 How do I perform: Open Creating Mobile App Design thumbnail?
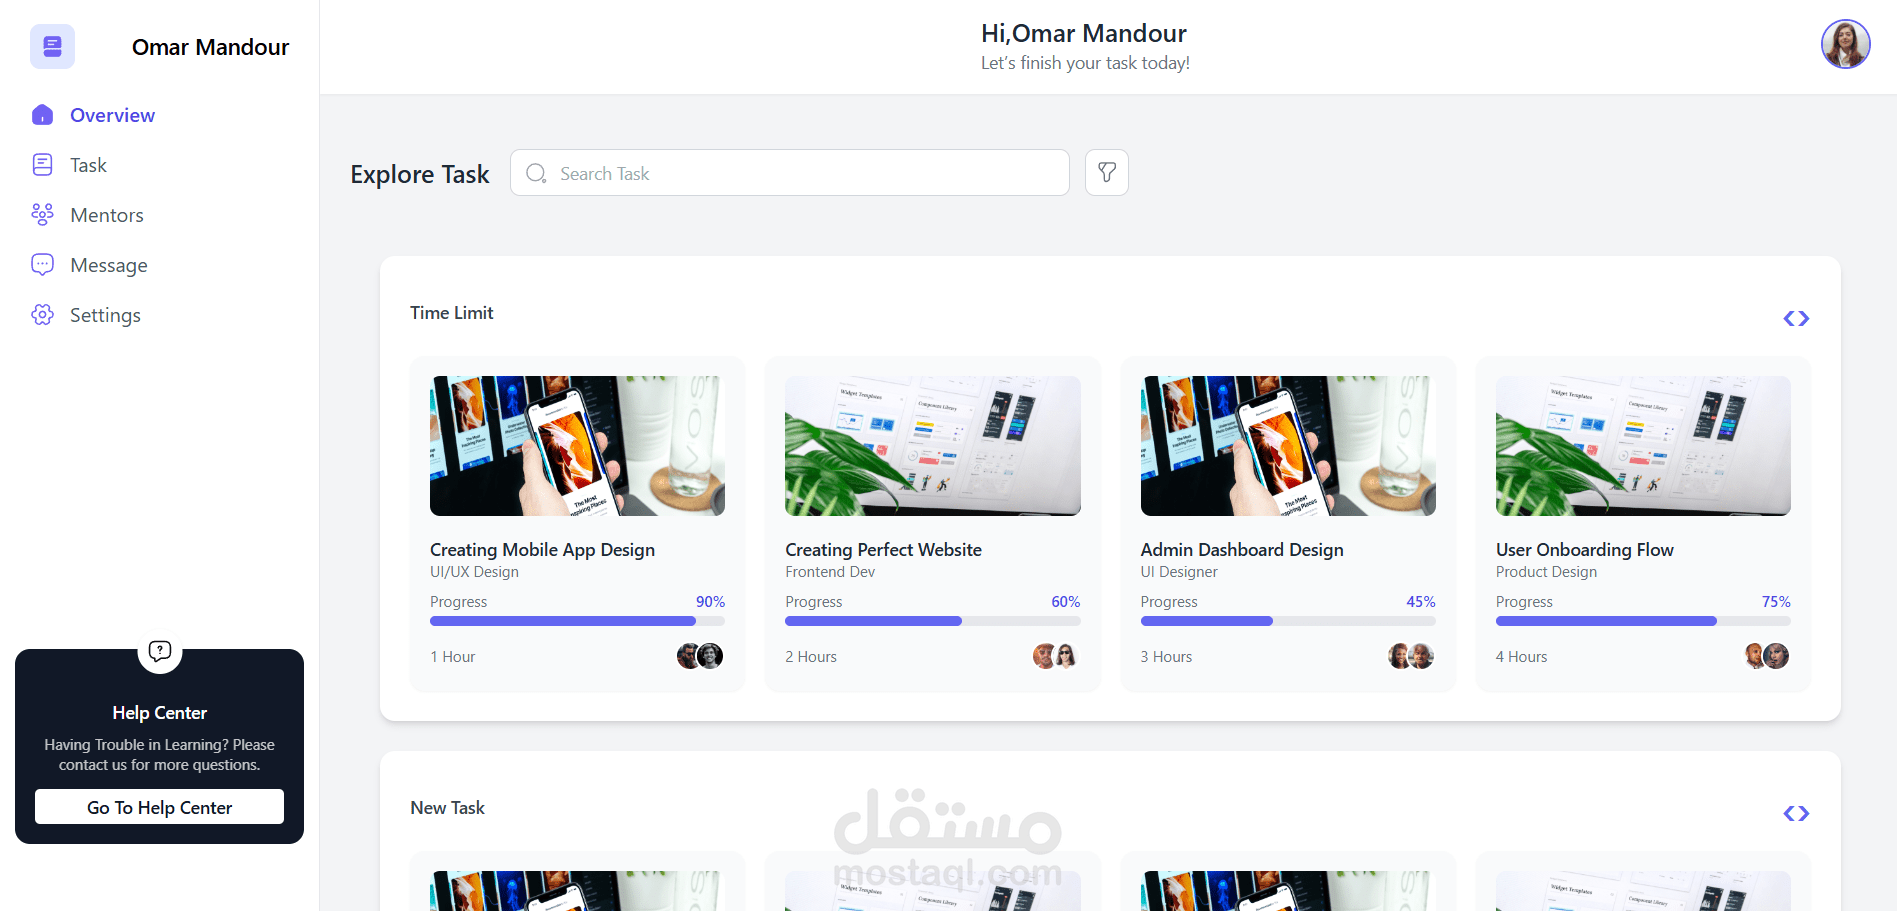[x=577, y=446]
